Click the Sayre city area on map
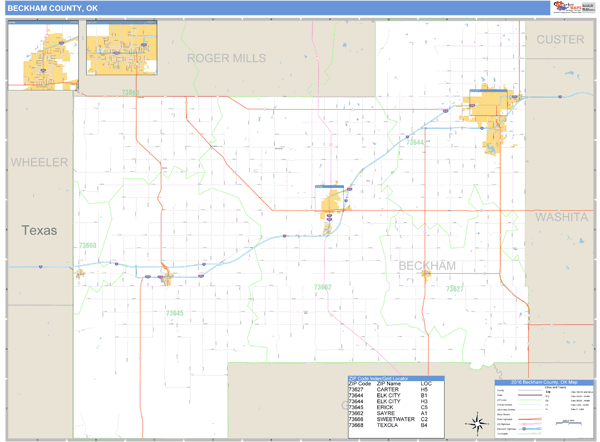The height and width of the screenshot is (442, 600). [x=331, y=208]
